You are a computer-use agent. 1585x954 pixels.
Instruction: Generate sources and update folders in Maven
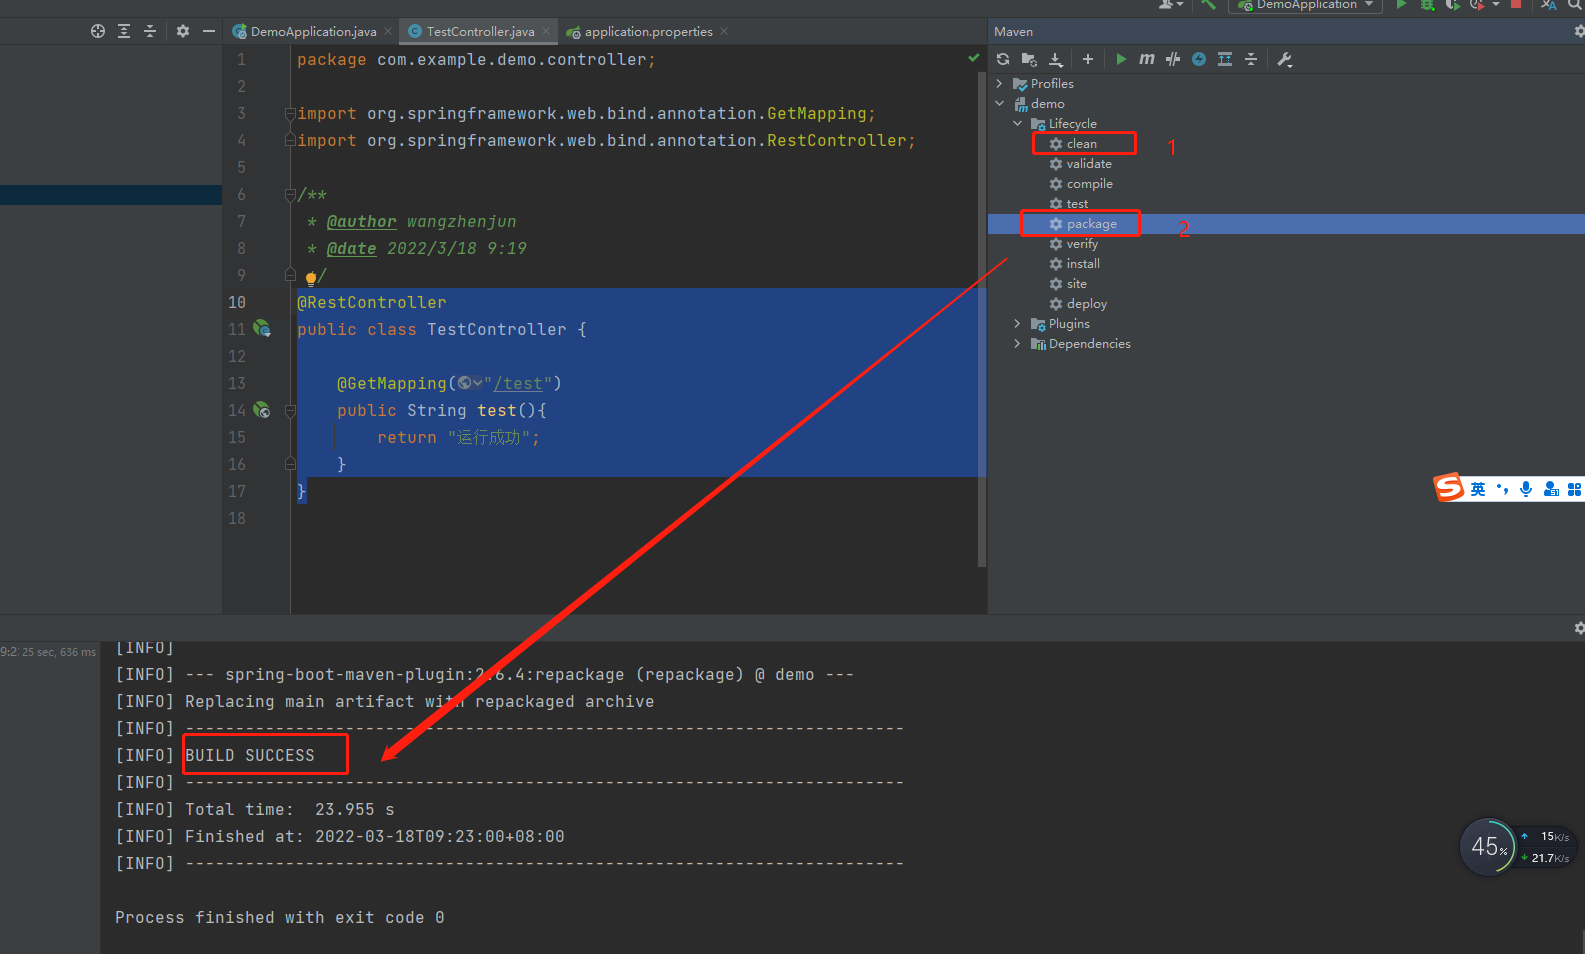tap(1029, 59)
